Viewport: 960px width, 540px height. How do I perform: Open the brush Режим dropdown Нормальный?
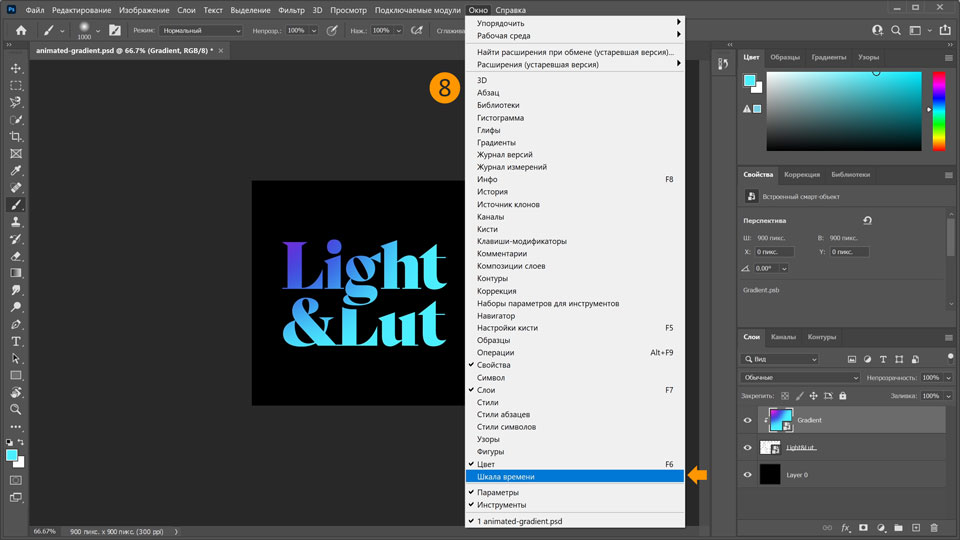click(x=201, y=31)
